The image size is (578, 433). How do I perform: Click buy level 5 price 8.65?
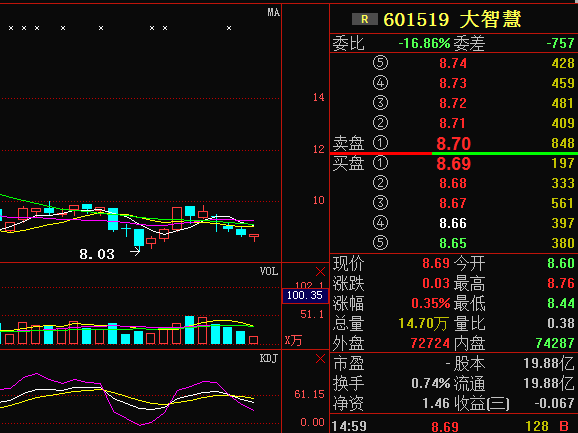tap(453, 243)
